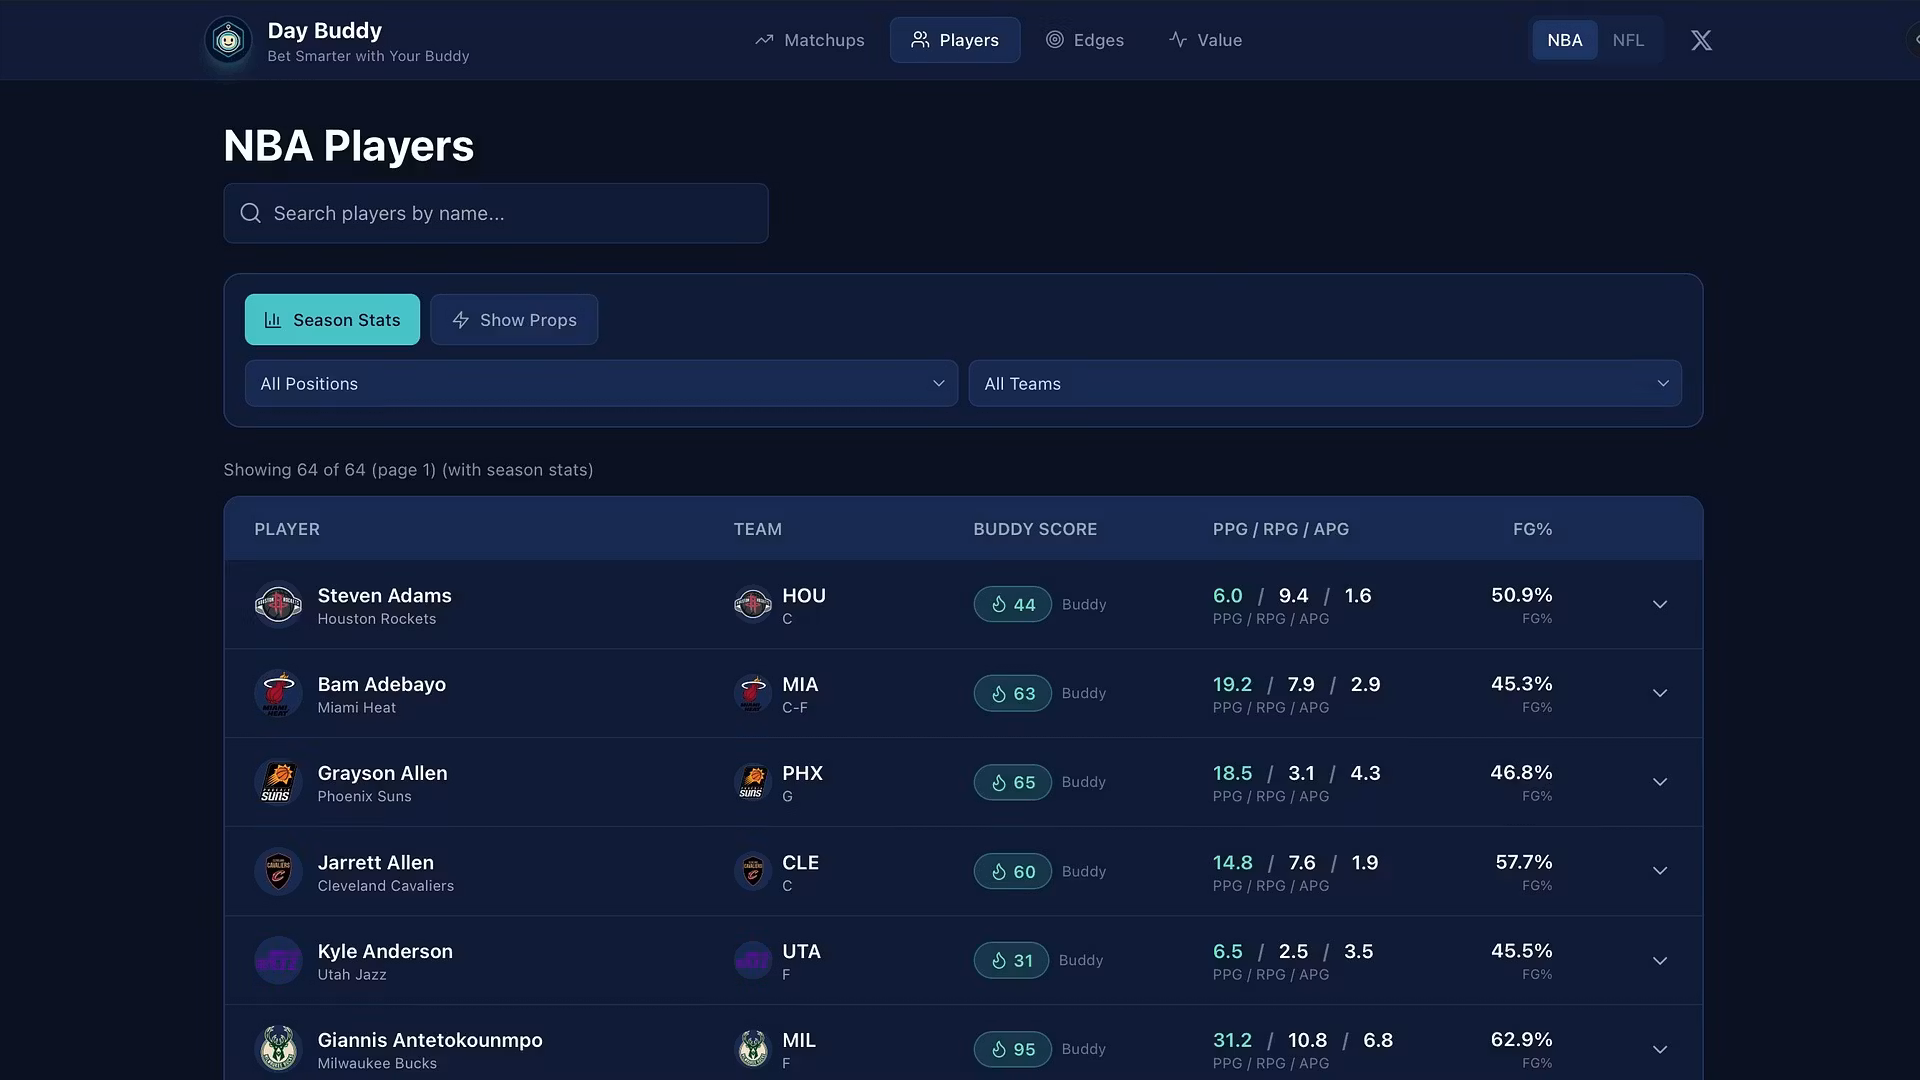Image resolution: width=1920 pixels, height=1080 pixels.
Task: Click the flame Buddy Score 95 badge
Action: pos(1012,1049)
